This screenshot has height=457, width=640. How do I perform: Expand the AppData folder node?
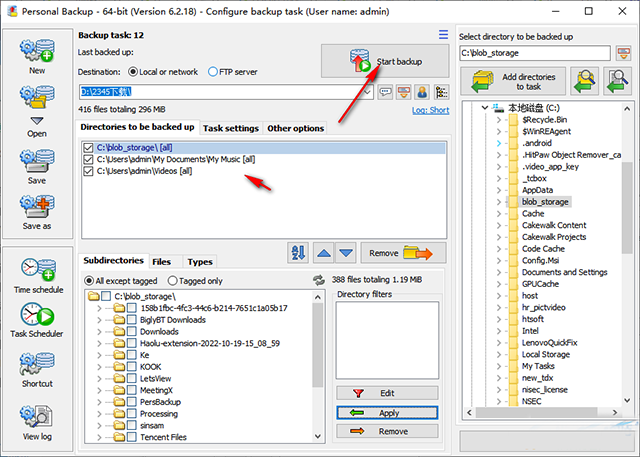(x=498, y=190)
